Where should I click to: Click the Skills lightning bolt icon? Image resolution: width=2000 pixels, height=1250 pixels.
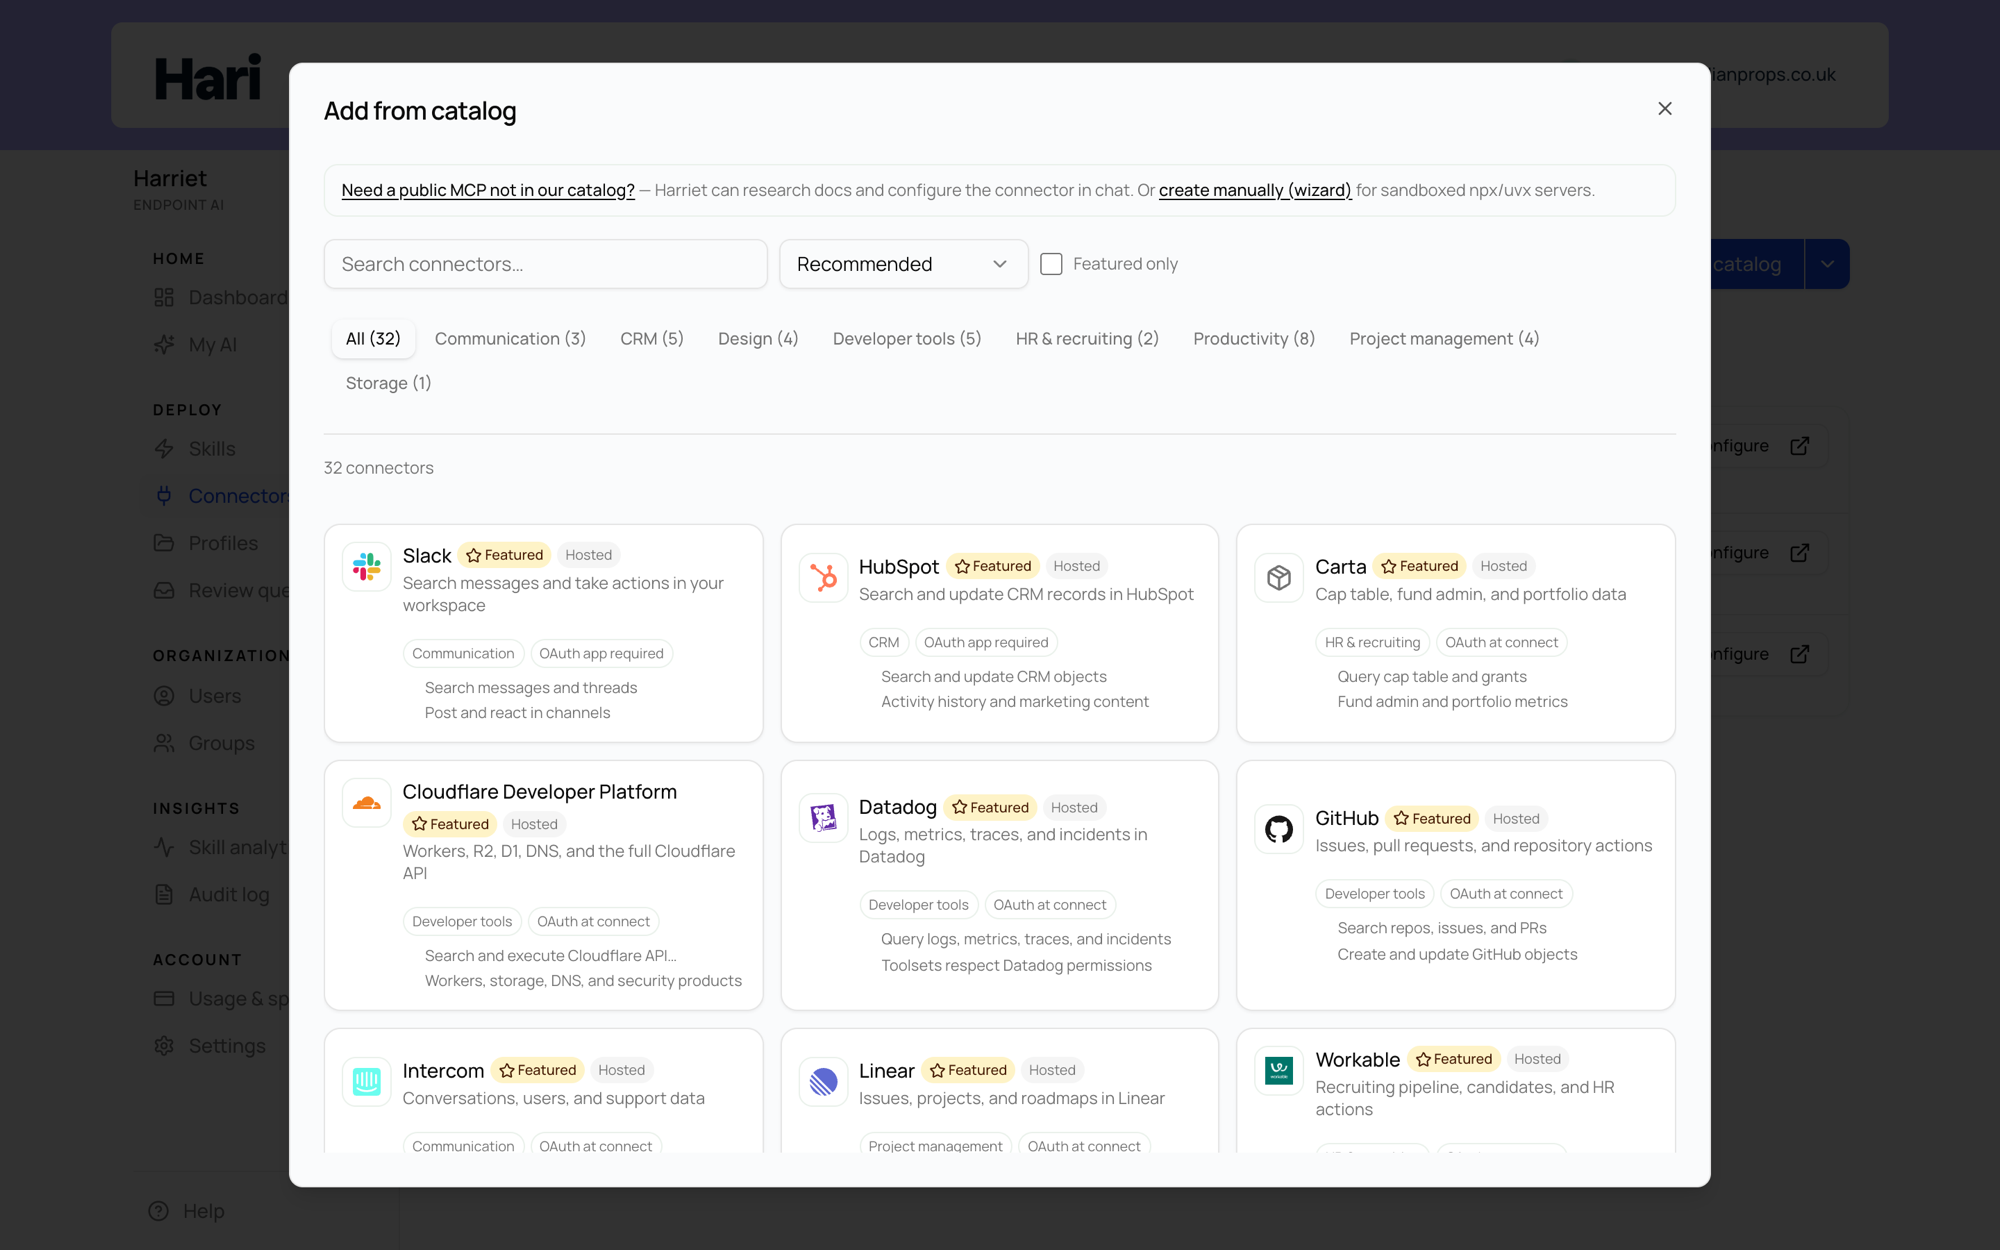coord(164,449)
